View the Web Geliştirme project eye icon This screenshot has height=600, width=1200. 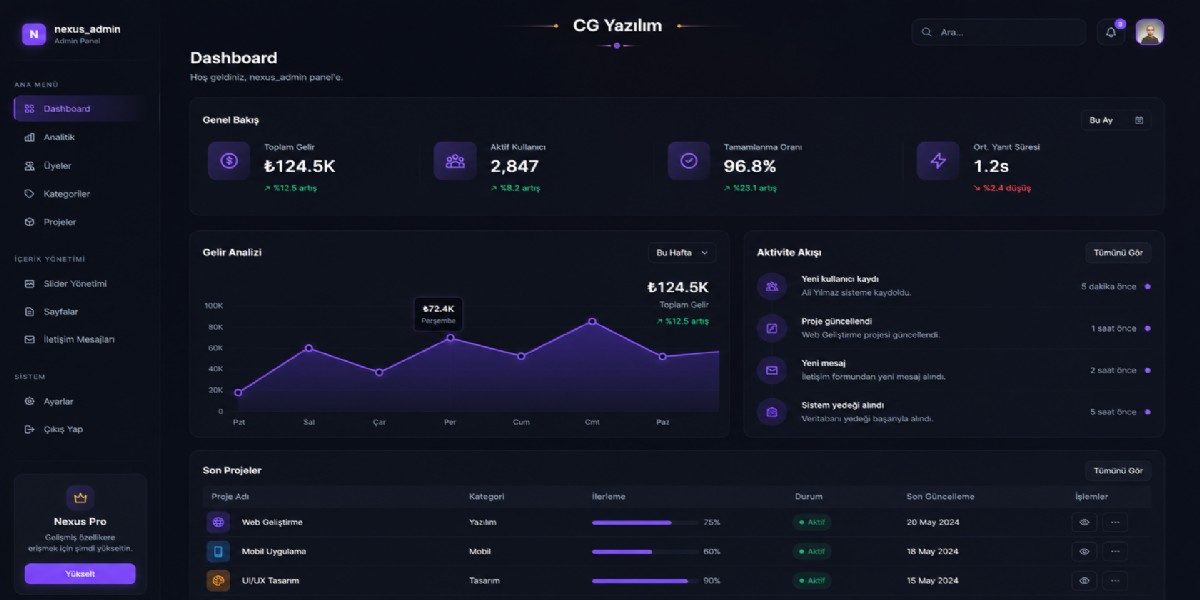(x=1084, y=522)
